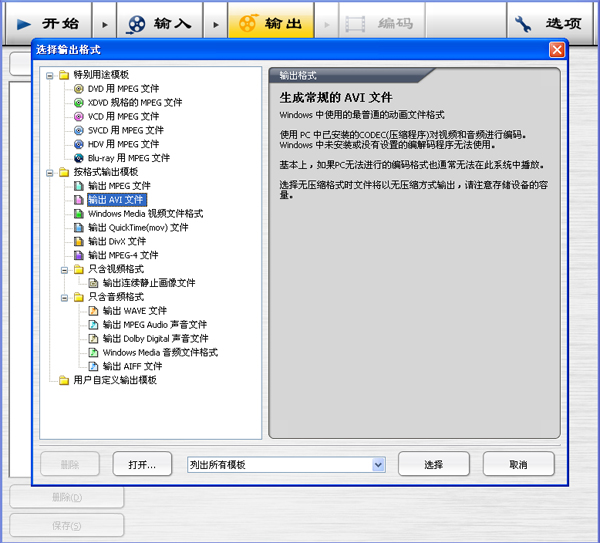Select Blu-ray 用 MPEG 文件 template
The image size is (600, 543).
[129, 158]
